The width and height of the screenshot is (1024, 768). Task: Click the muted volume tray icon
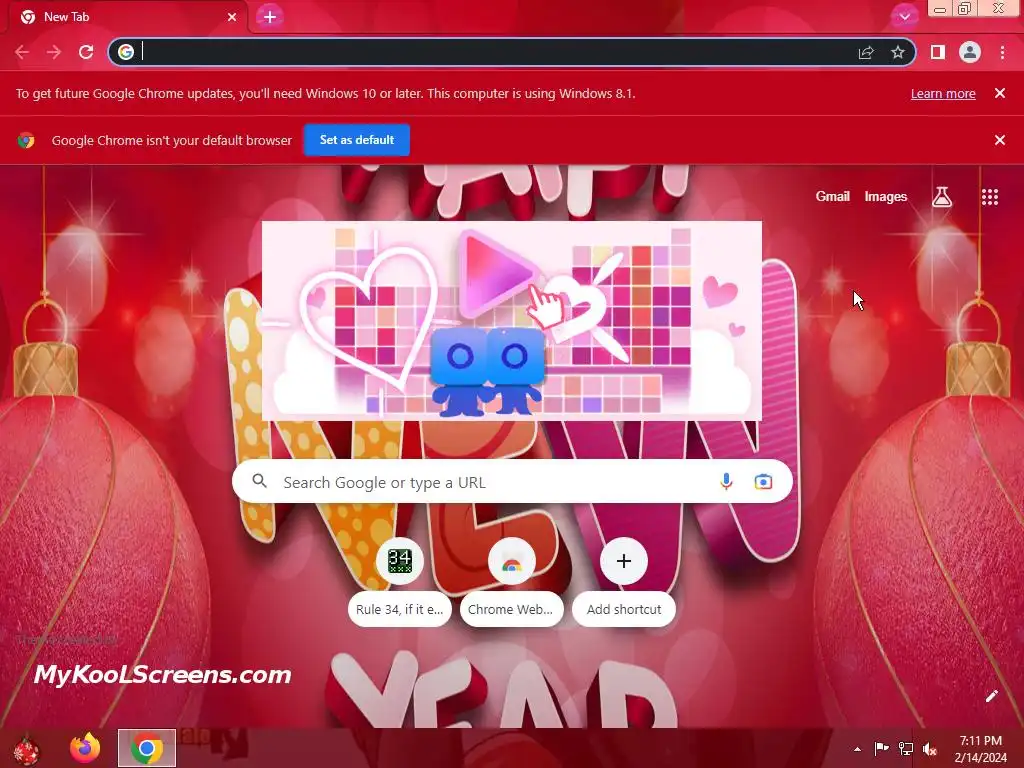[x=930, y=749]
